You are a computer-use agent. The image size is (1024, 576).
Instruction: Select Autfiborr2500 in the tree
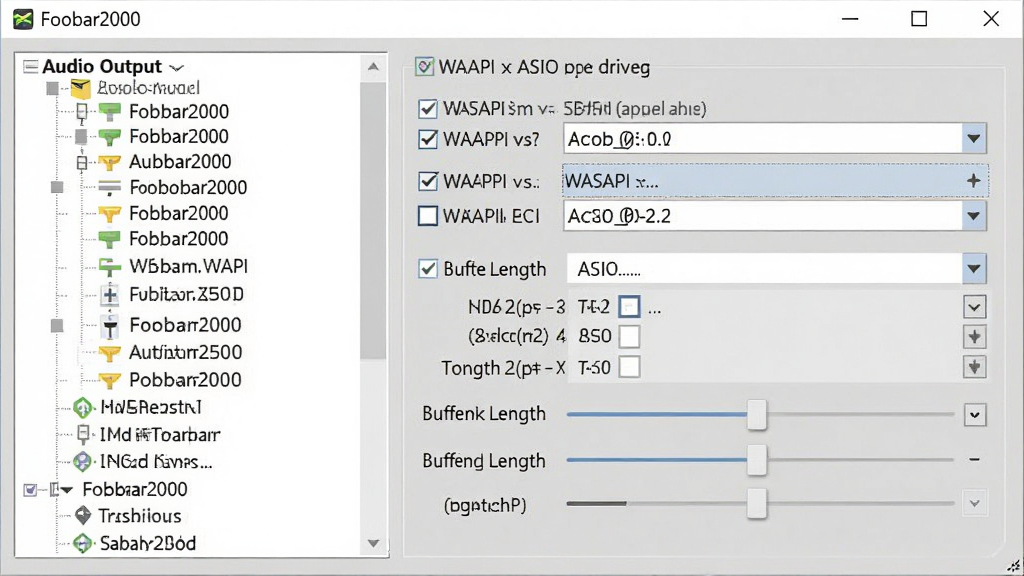click(185, 353)
